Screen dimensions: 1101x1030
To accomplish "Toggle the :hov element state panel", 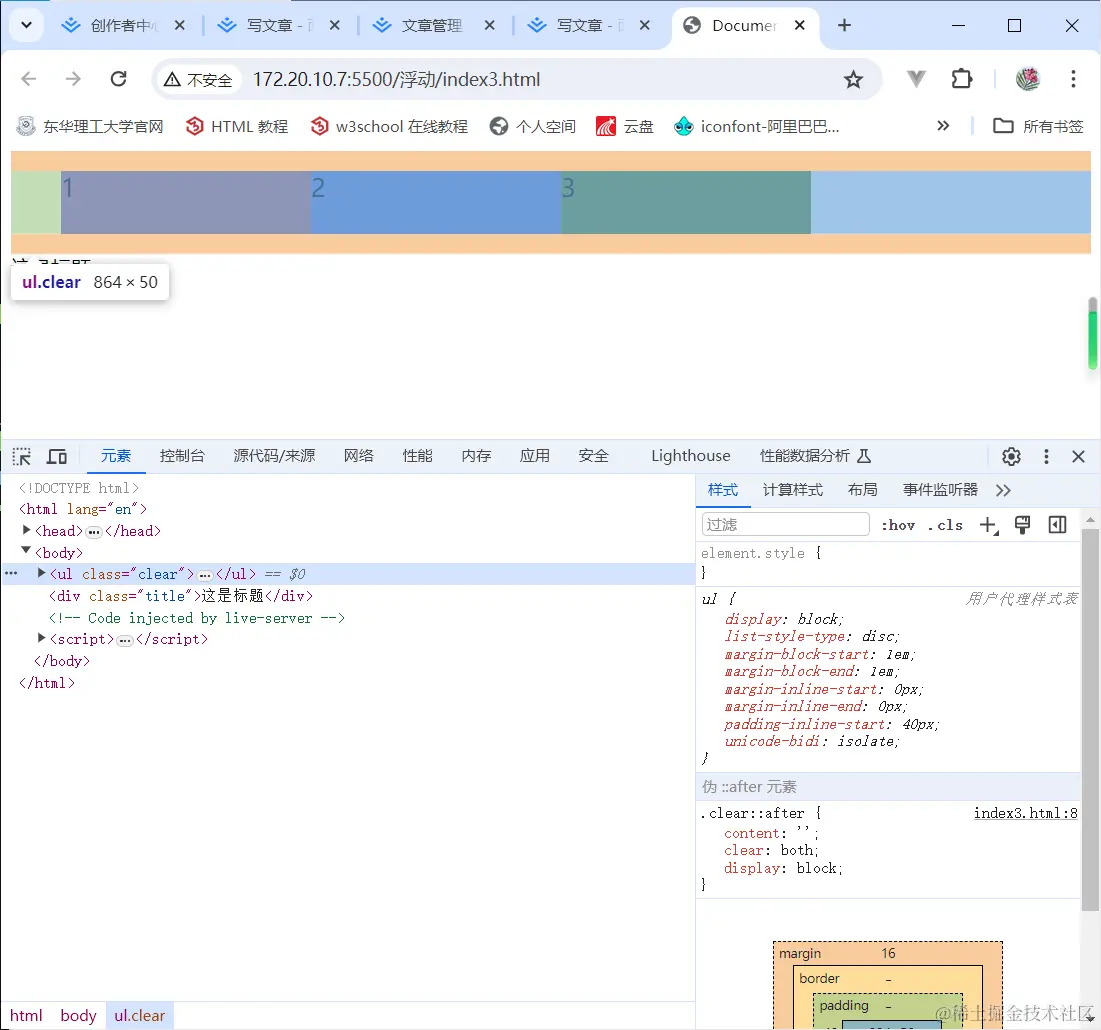I will 898,525.
